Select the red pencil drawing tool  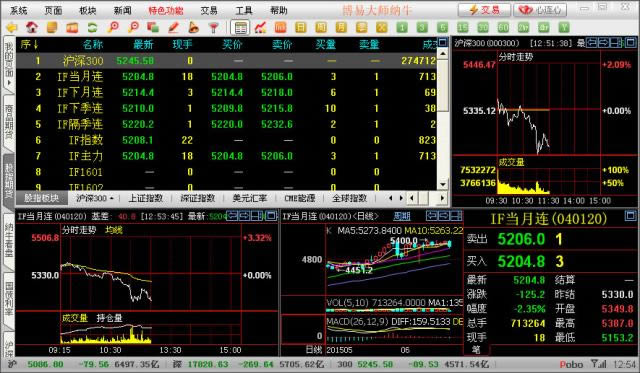click(173, 28)
